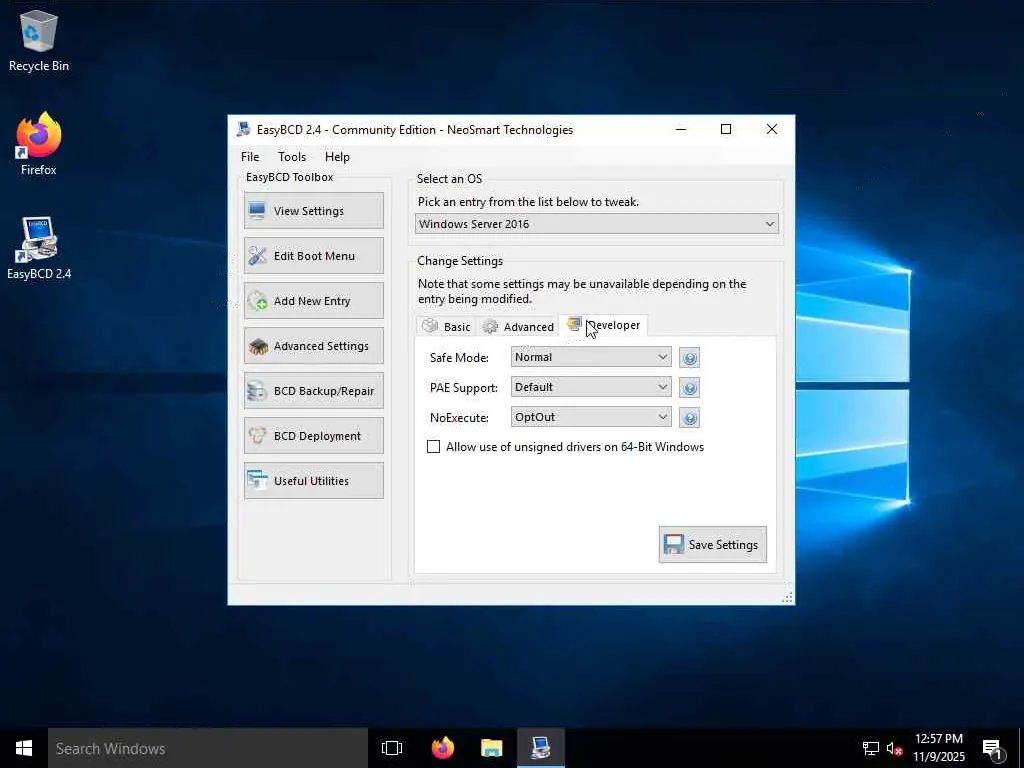Save Settings with the floppy disk button
This screenshot has height=768, width=1024.
point(712,545)
